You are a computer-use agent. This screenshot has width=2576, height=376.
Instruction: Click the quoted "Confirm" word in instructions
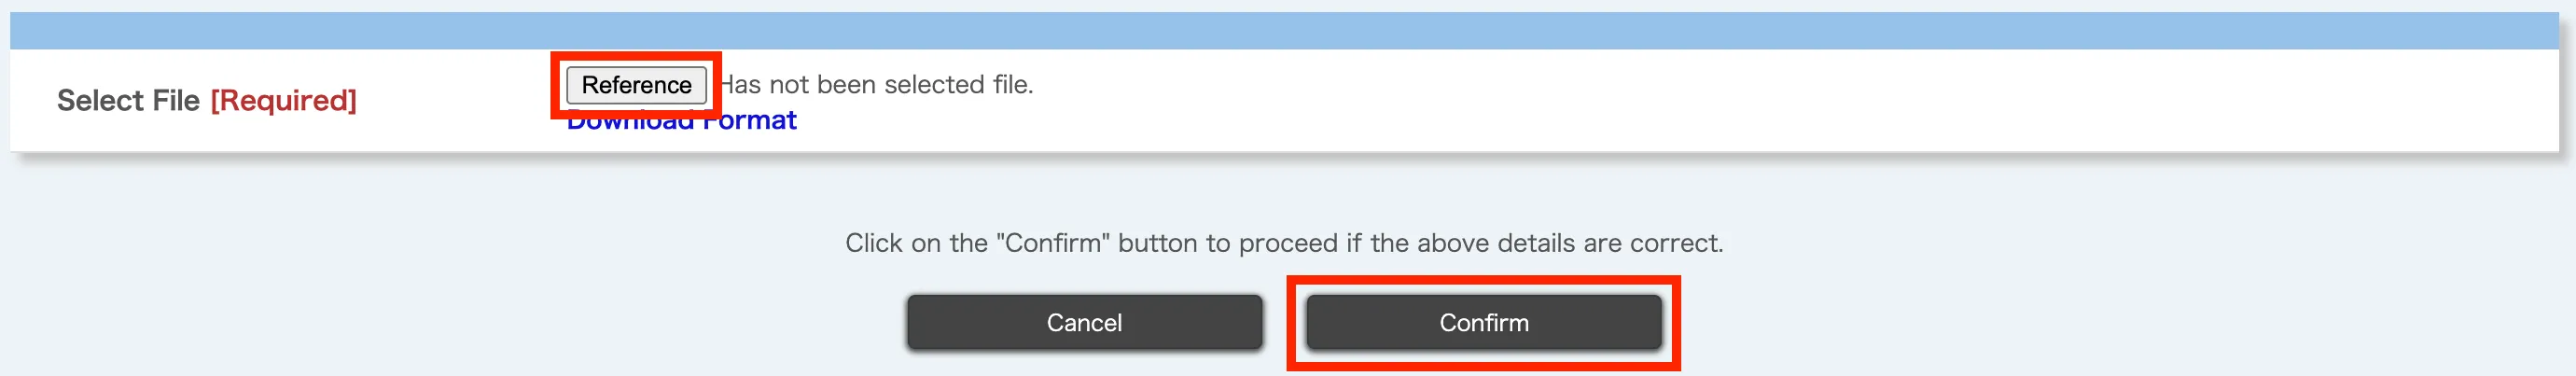1053,243
